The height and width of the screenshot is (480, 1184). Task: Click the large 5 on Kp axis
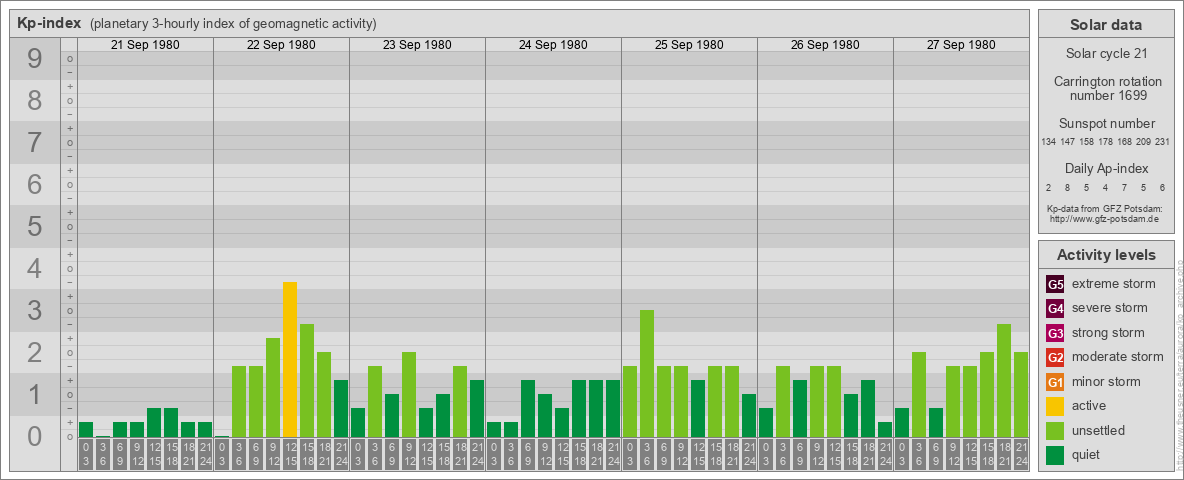point(35,226)
